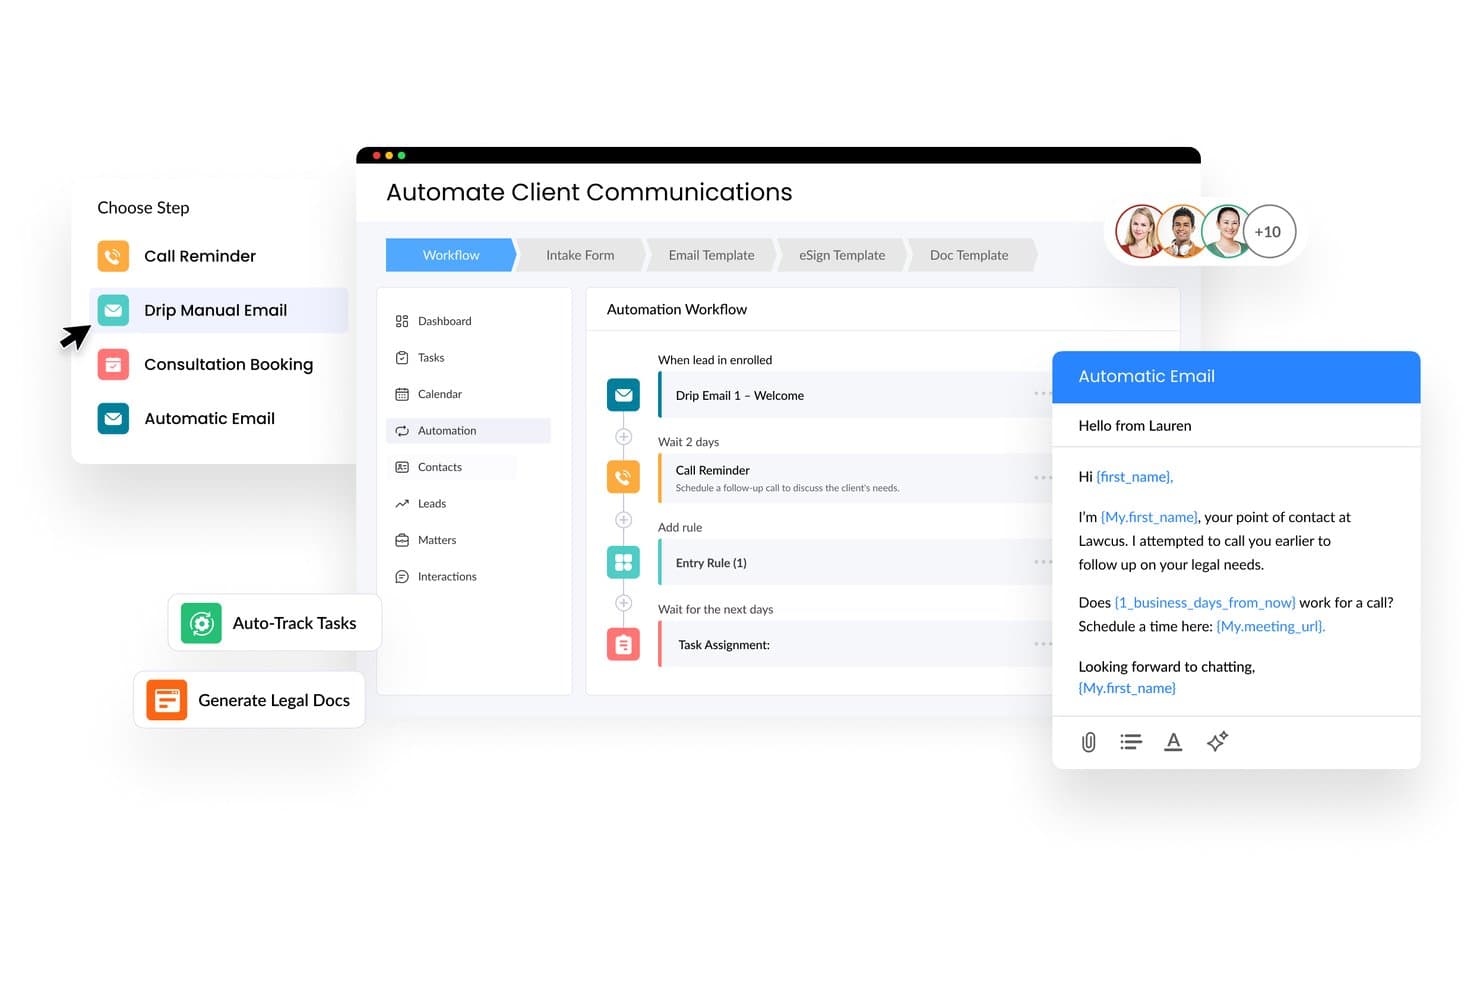Click the paperclip attachment icon
1480x987 pixels.
[x=1089, y=742]
